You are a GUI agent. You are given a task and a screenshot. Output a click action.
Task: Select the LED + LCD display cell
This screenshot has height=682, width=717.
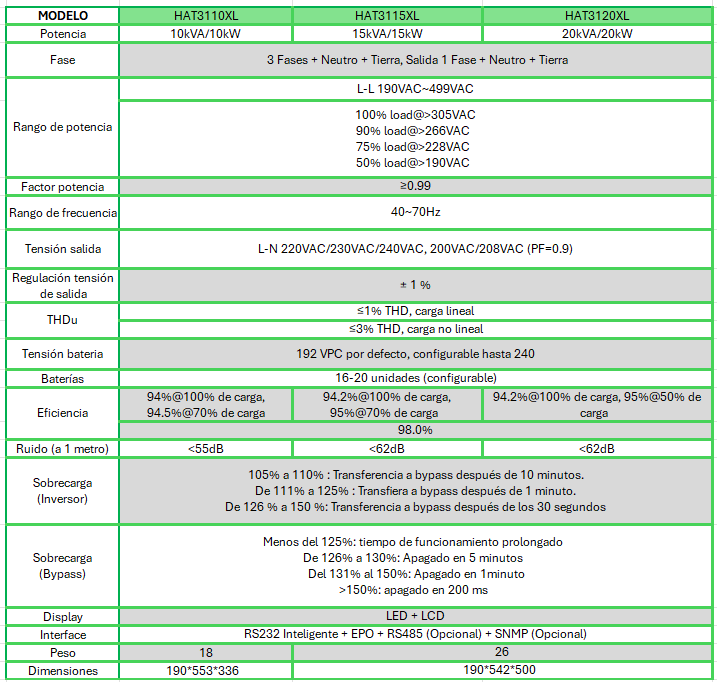[414, 616]
